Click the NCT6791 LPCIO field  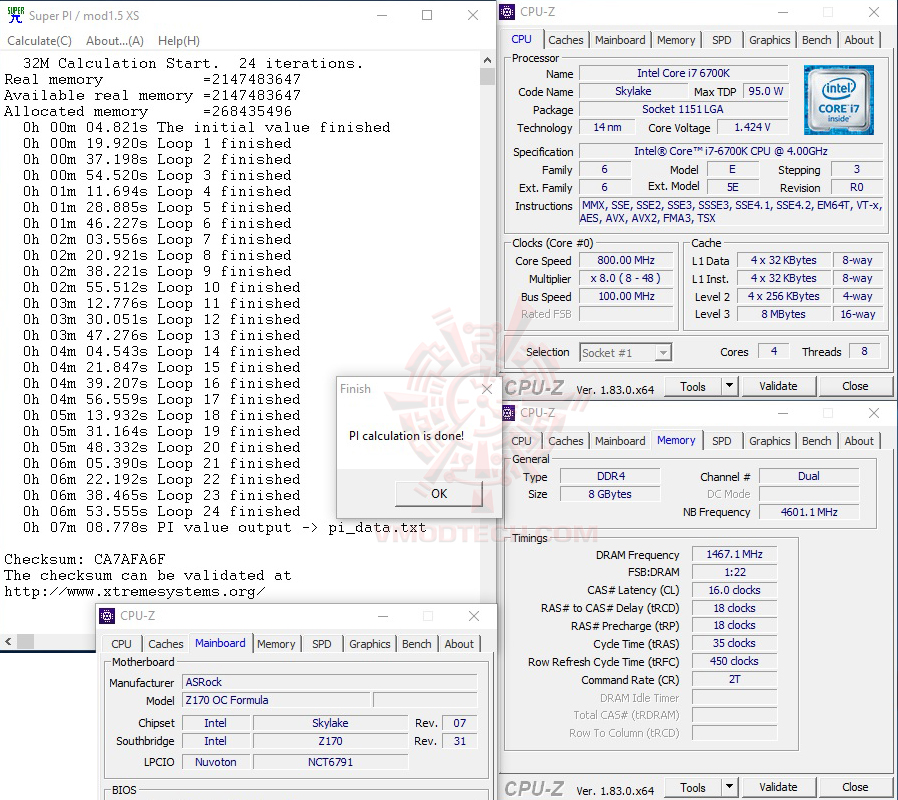click(x=330, y=762)
